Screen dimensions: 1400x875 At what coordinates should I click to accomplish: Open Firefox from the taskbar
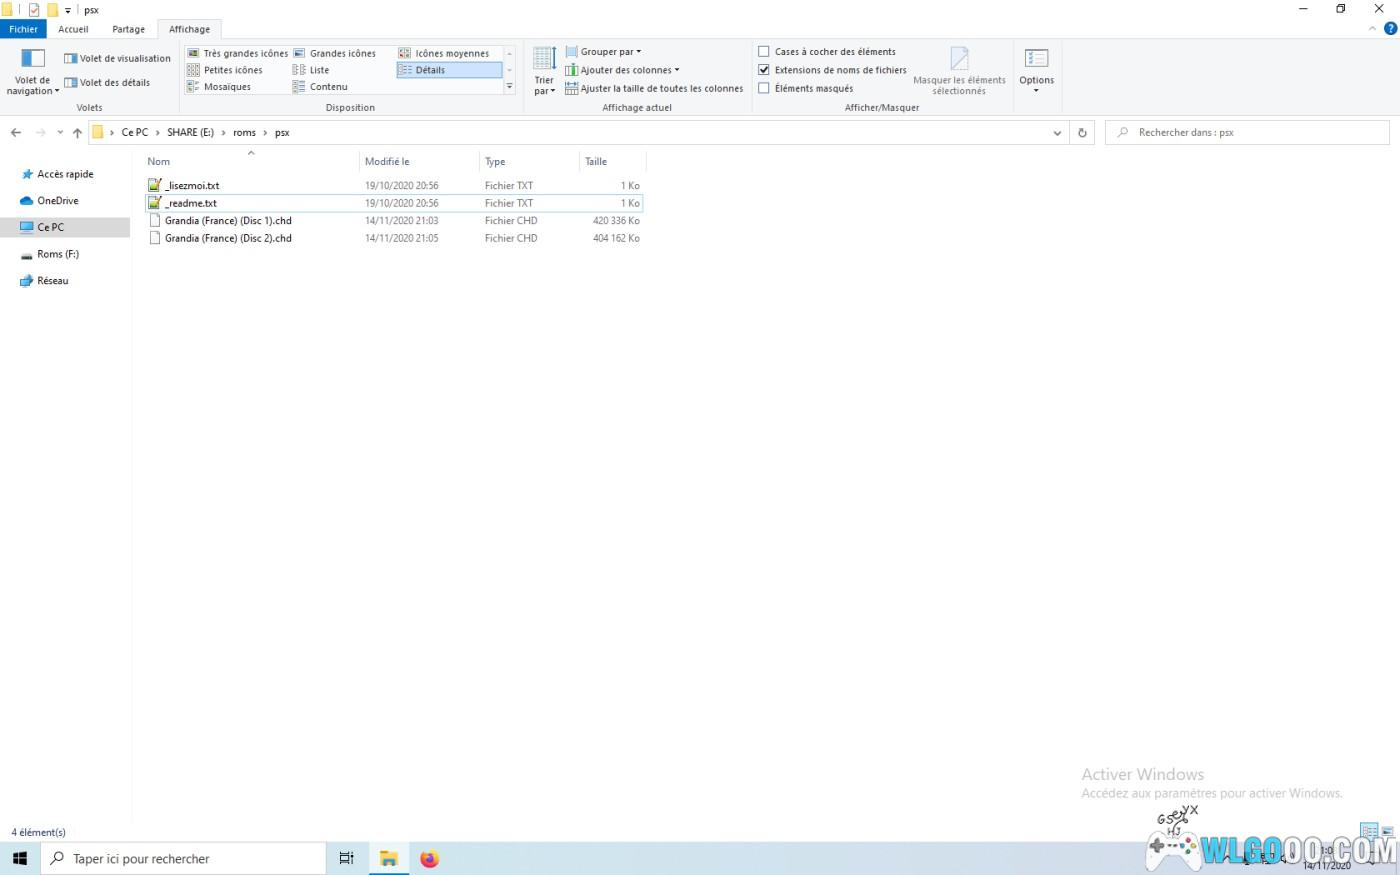click(x=429, y=858)
